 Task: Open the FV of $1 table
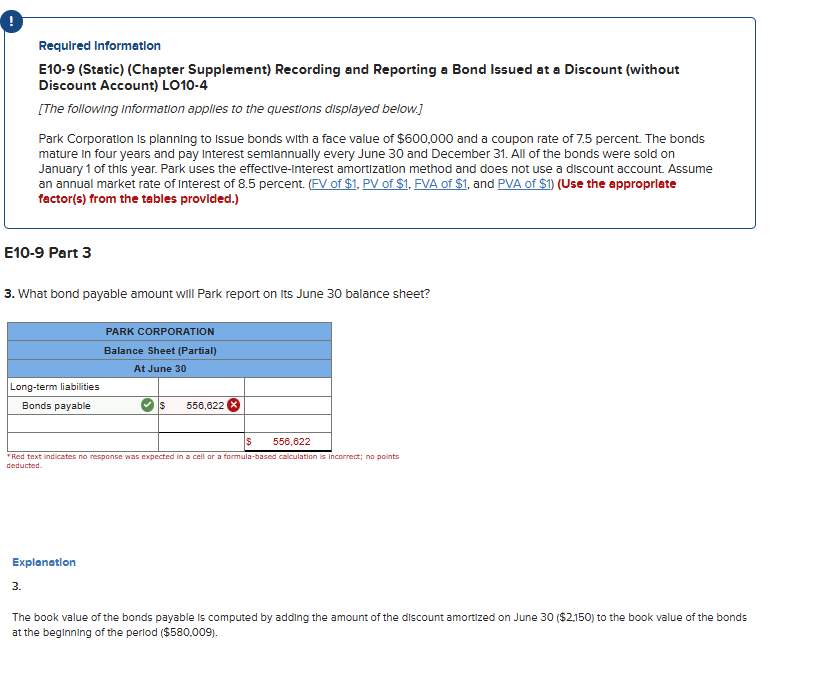tap(335, 182)
